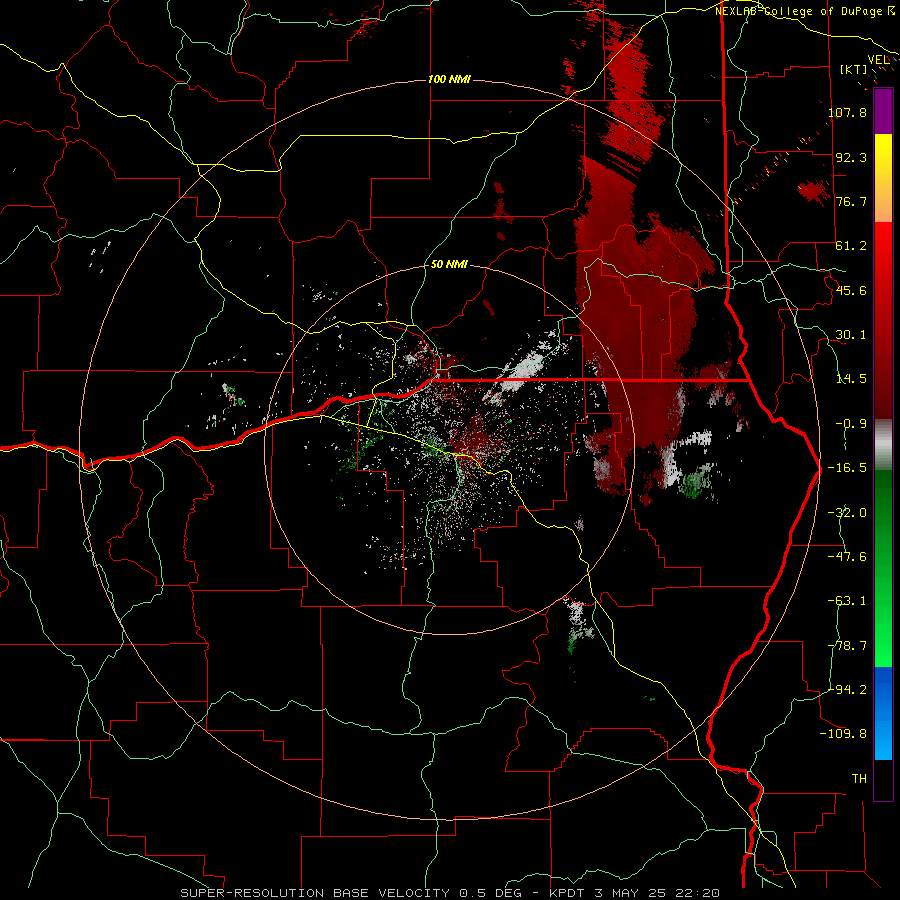Select the -78.7 velocity scale value

coord(847,646)
